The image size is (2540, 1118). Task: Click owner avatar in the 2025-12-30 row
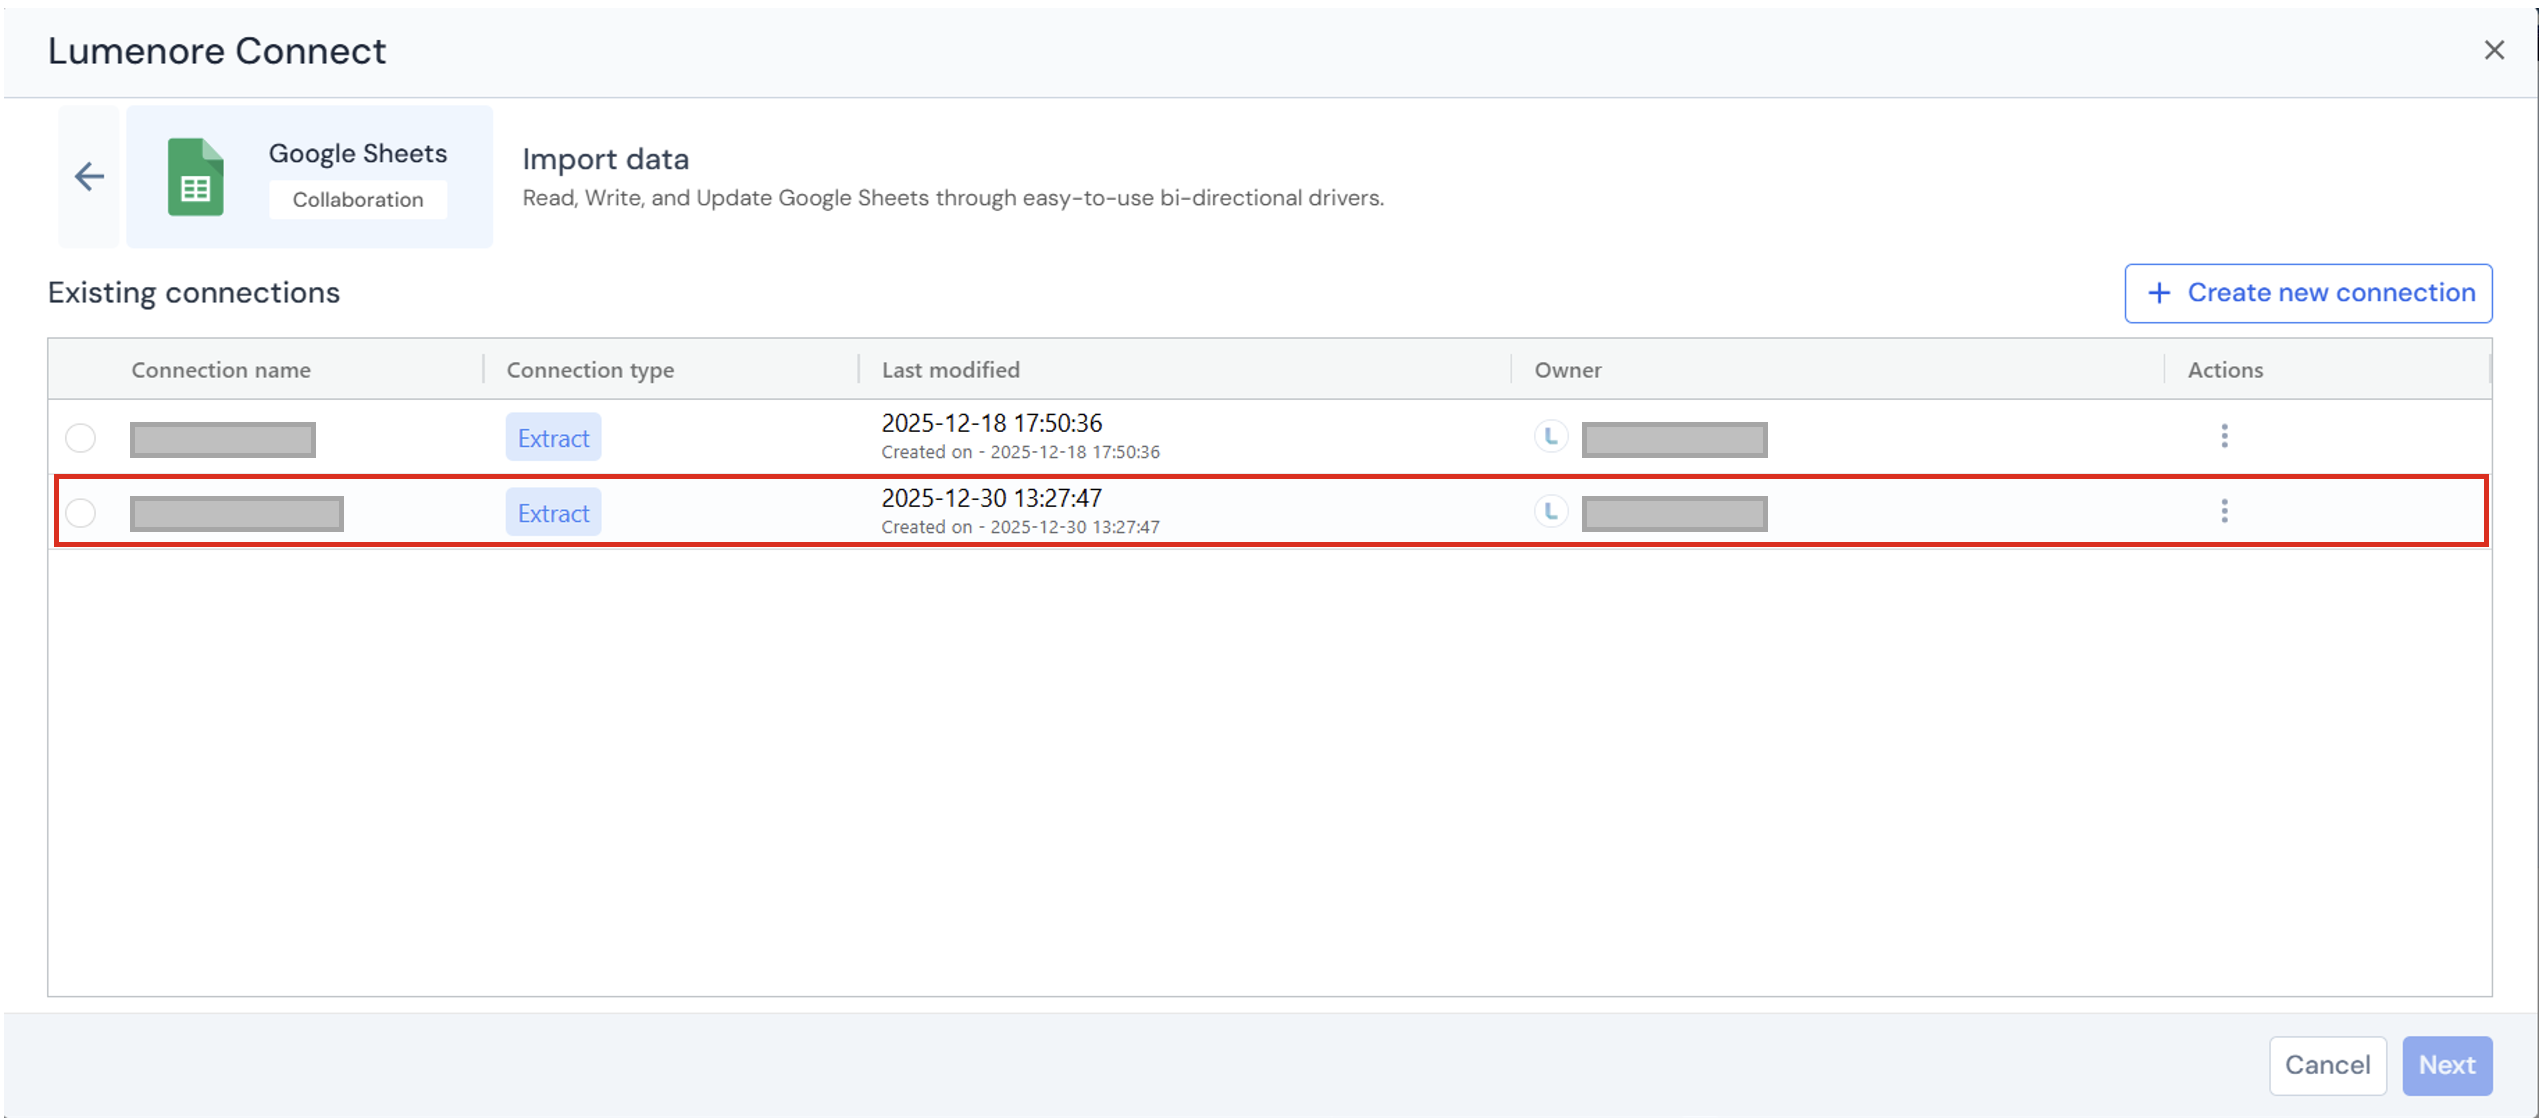pos(1551,511)
